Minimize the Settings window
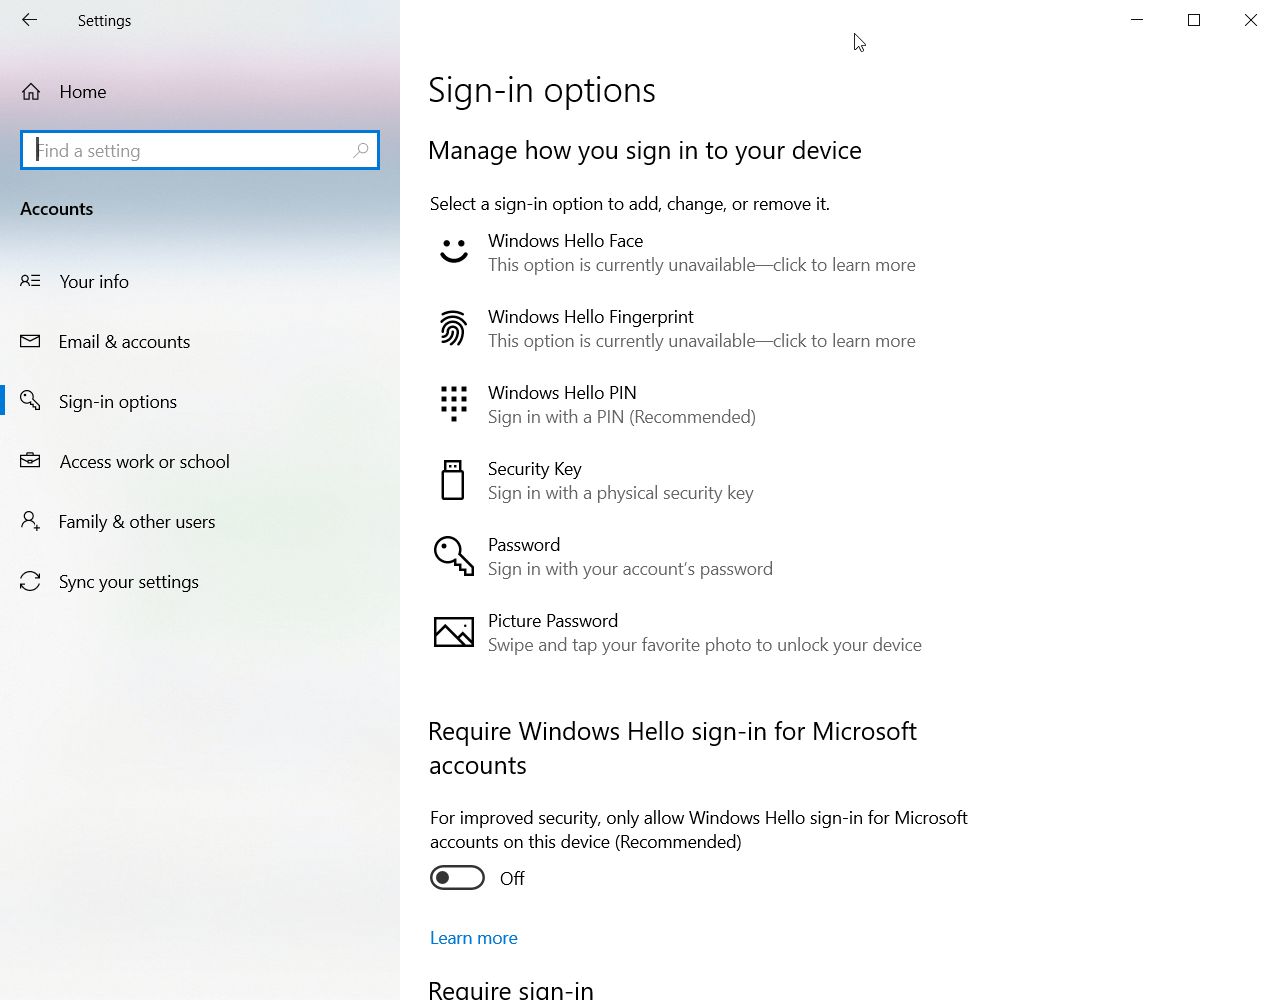Viewport: 1280px width, 1000px height. click(1137, 20)
